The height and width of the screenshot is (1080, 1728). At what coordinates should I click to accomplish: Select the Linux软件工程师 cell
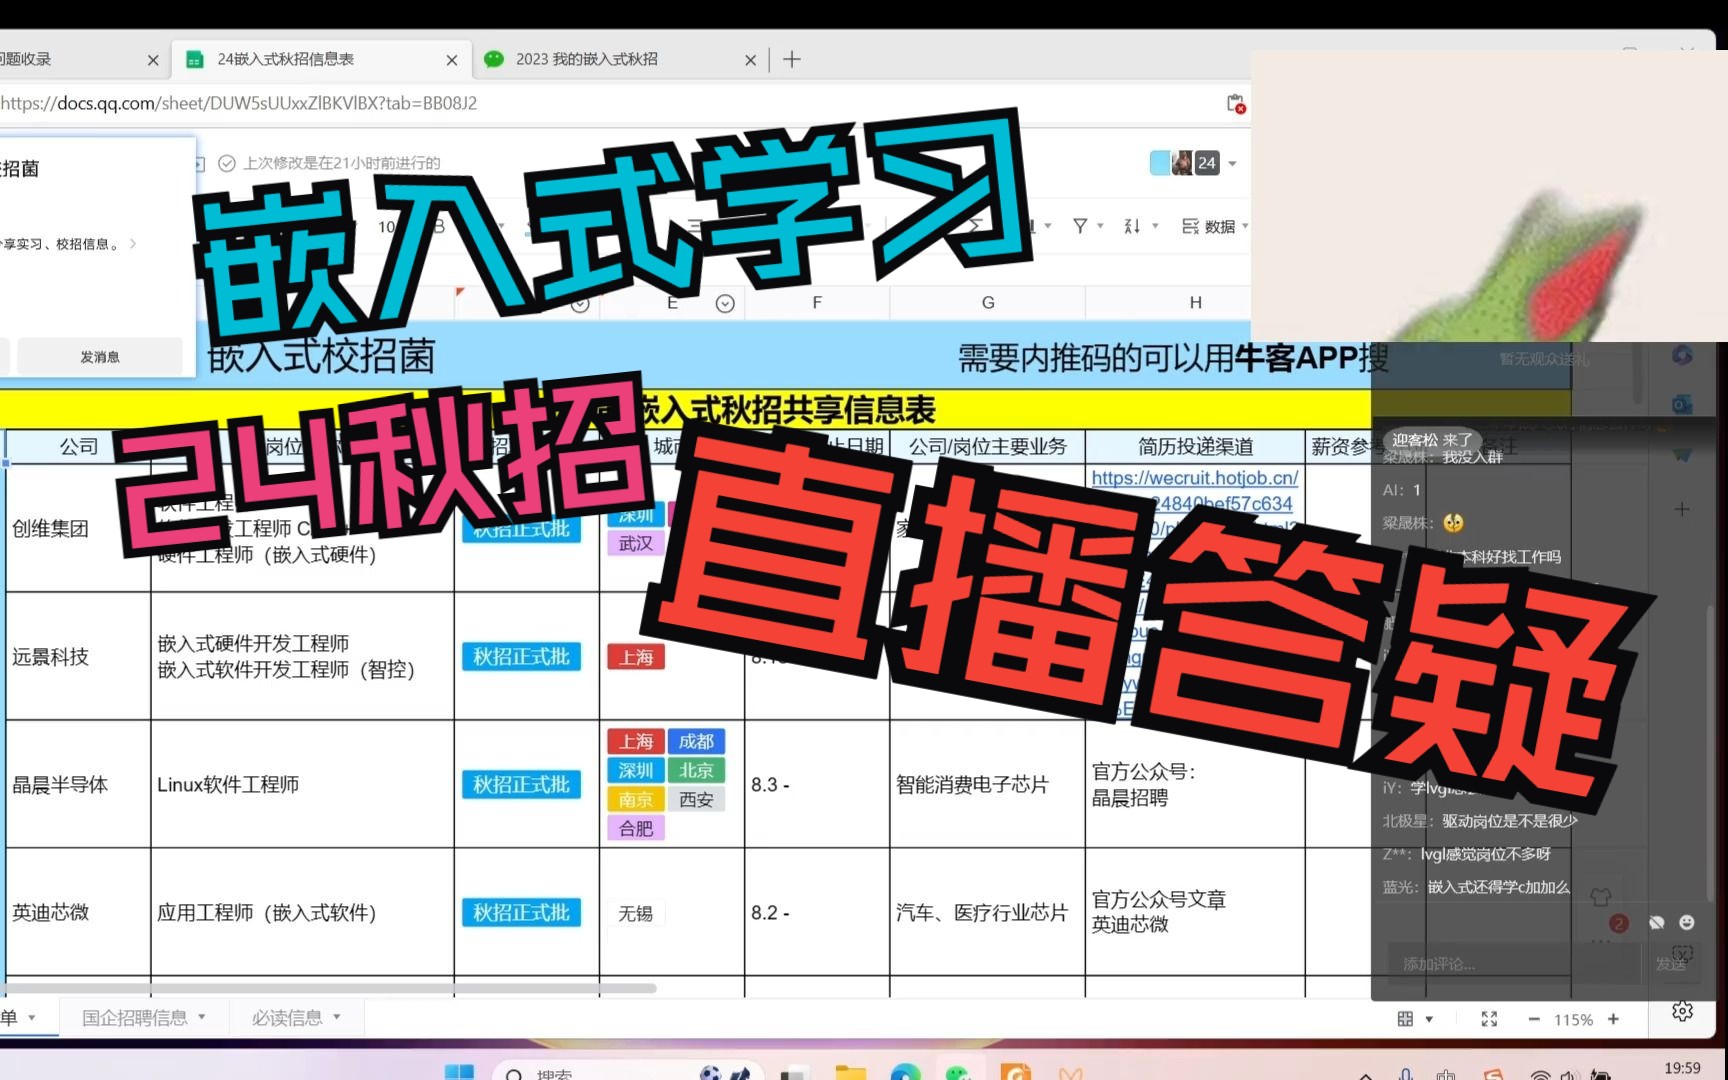(302, 784)
